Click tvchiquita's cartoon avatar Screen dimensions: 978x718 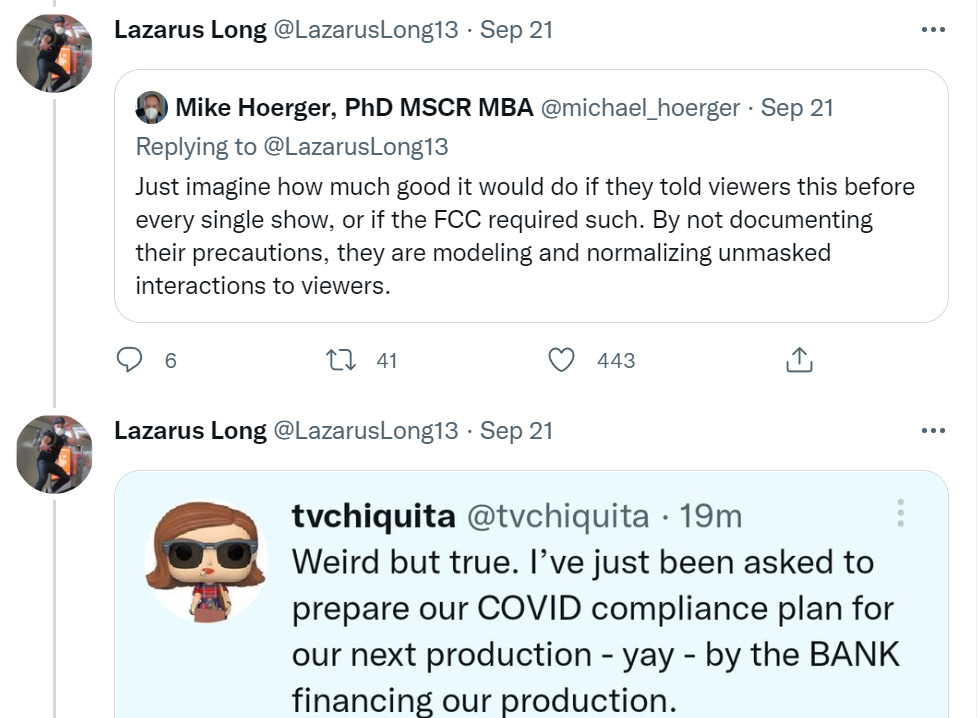(205, 559)
